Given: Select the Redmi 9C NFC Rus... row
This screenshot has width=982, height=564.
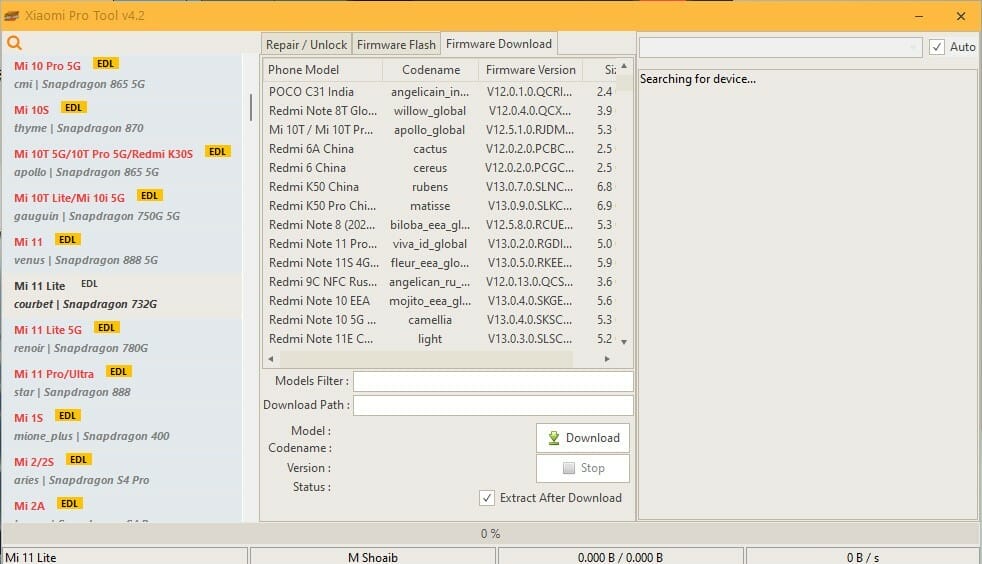Looking at the screenshot, I should [x=441, y=282].
